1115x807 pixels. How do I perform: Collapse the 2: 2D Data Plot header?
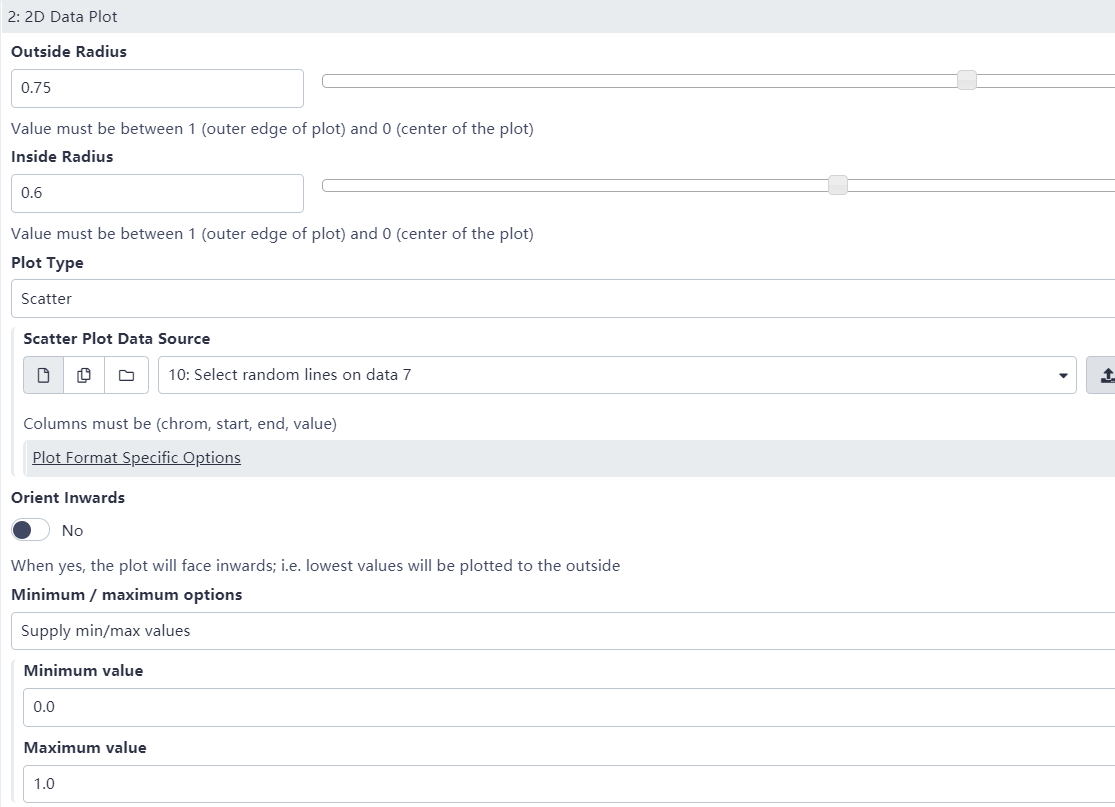(x=62, y=16)
